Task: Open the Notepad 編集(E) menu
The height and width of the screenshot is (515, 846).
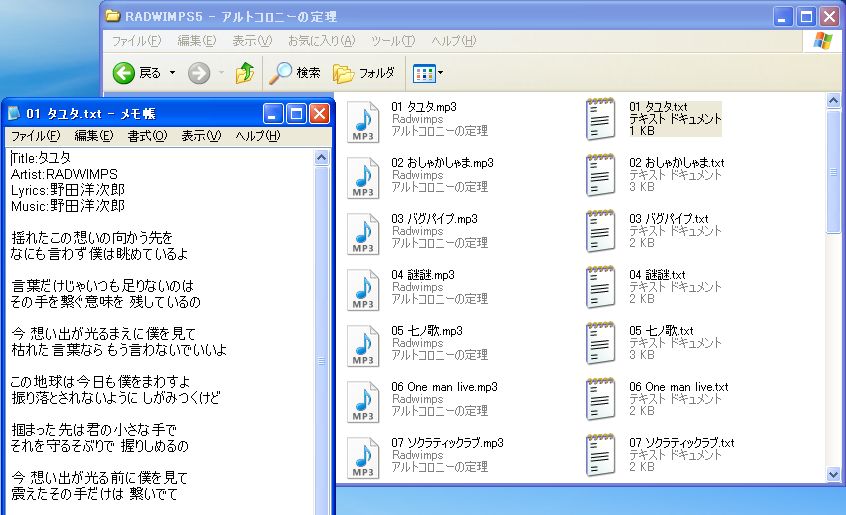Action: point(94,136)
